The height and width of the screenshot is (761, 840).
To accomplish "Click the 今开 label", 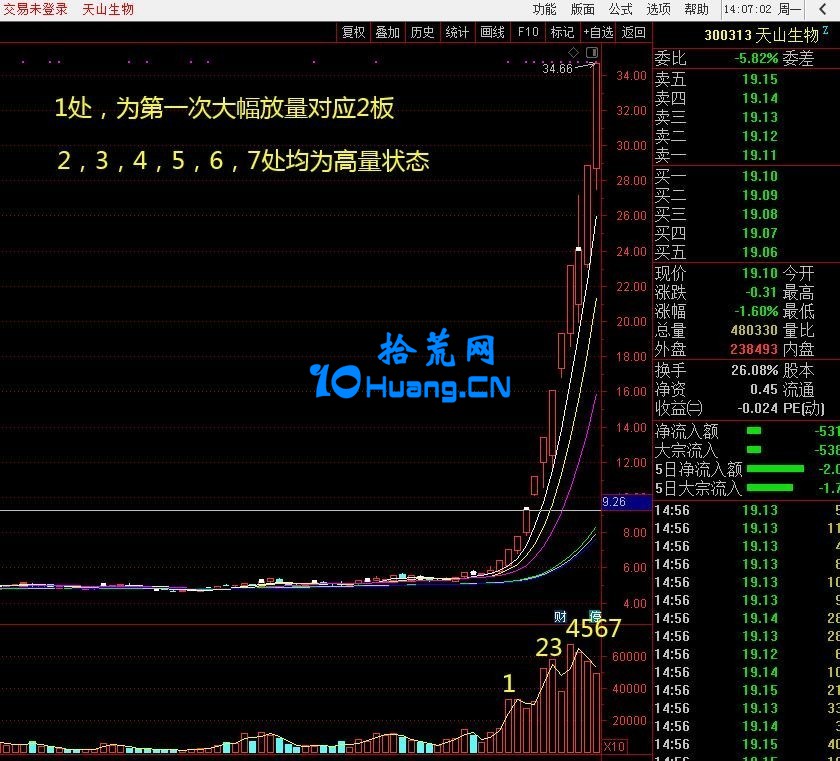I will click(x=798, y=273).
